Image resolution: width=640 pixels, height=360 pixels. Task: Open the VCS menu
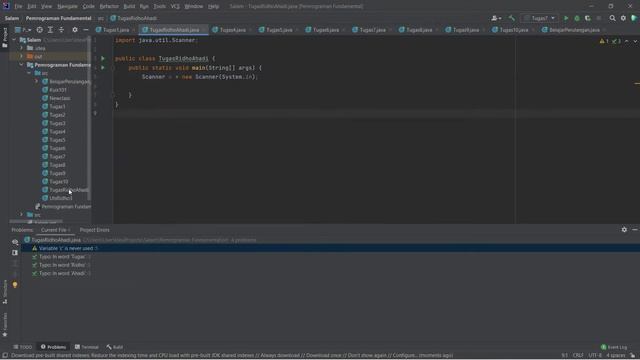tap(175, 7)
